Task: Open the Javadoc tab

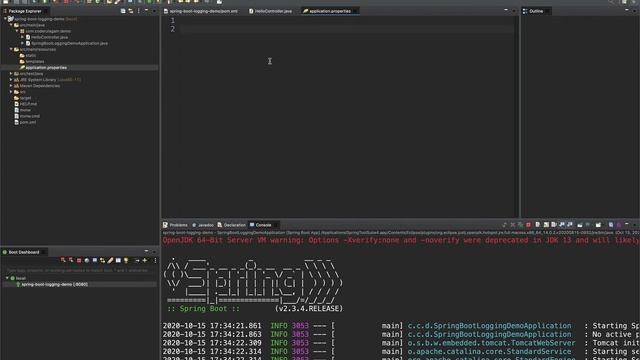Action: [x=203, y=225]
